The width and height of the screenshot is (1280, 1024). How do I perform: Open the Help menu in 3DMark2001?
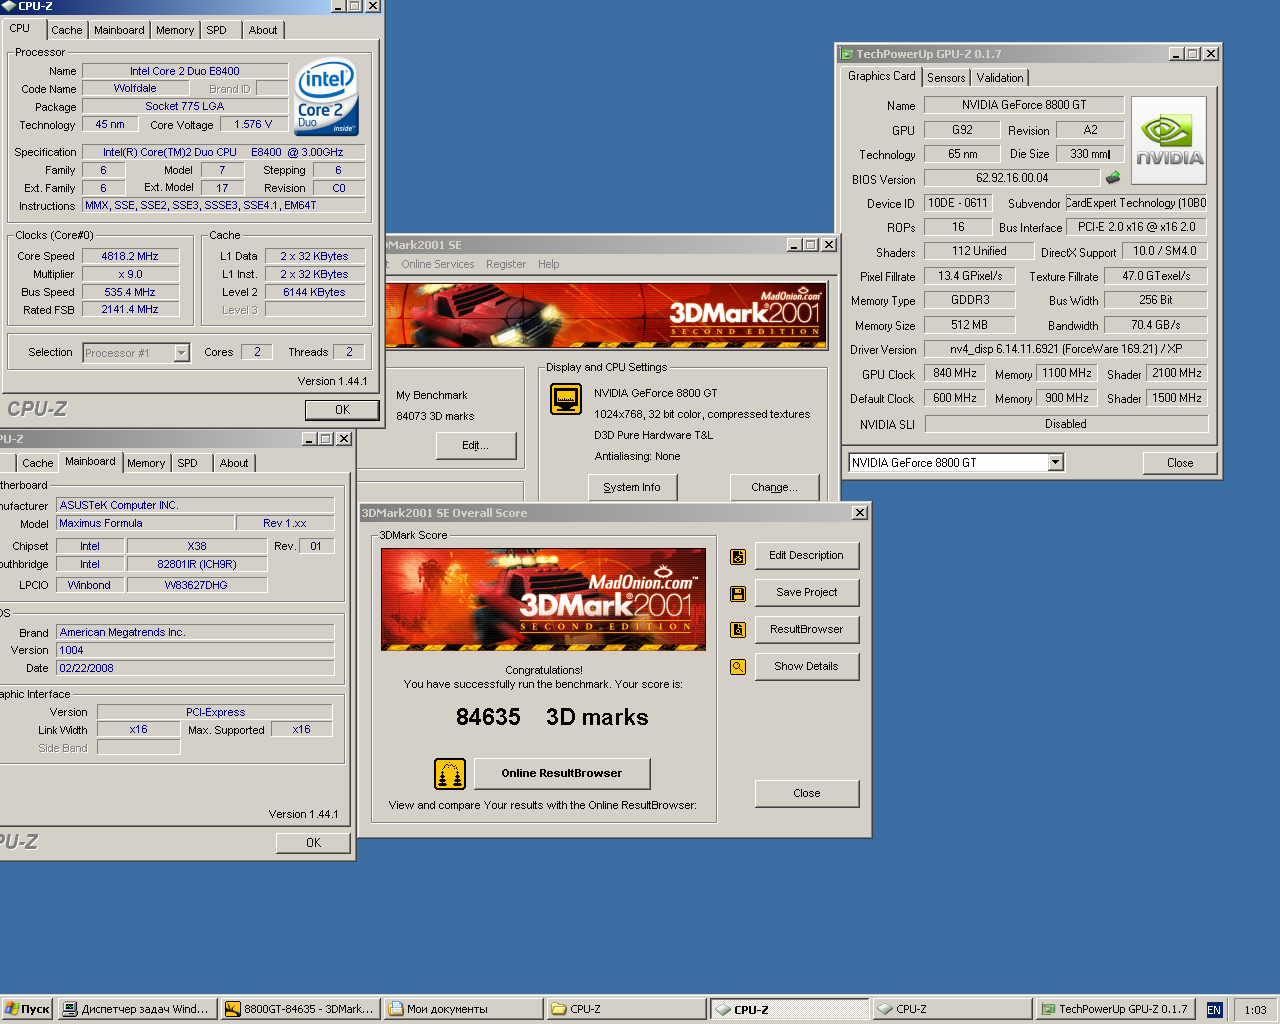549,264
